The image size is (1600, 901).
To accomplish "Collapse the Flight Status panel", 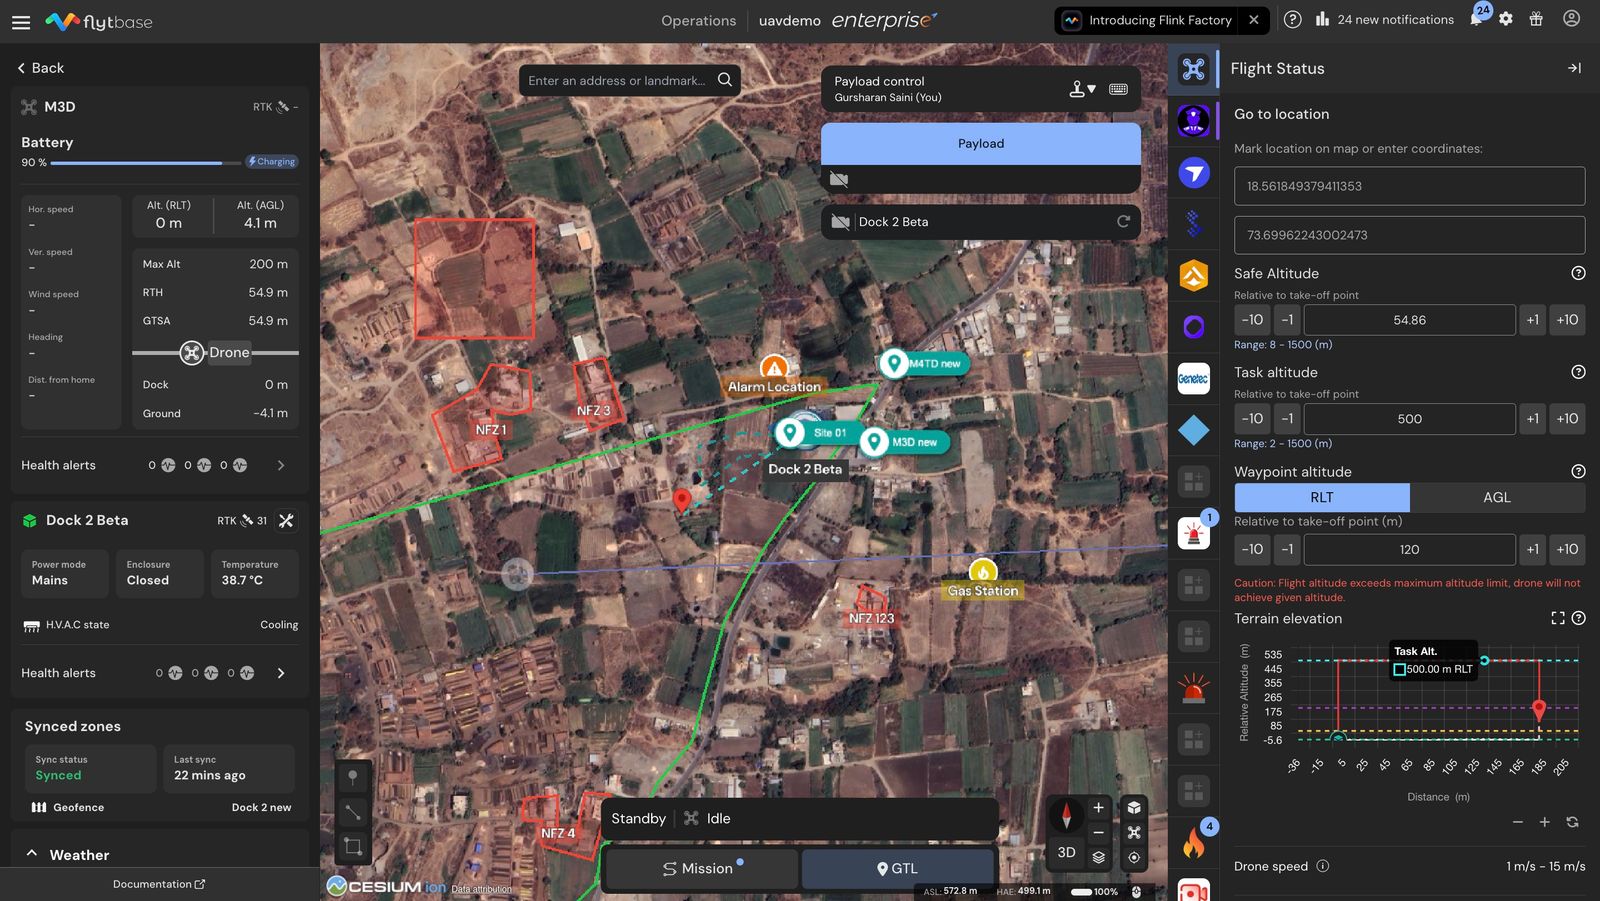I will click(x=1574, y=68).
